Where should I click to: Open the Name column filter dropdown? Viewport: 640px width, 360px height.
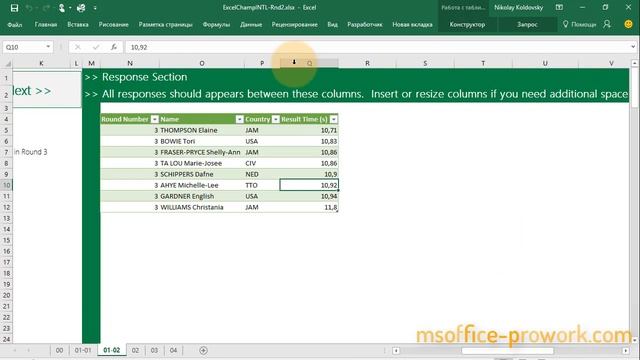(240, 119)
